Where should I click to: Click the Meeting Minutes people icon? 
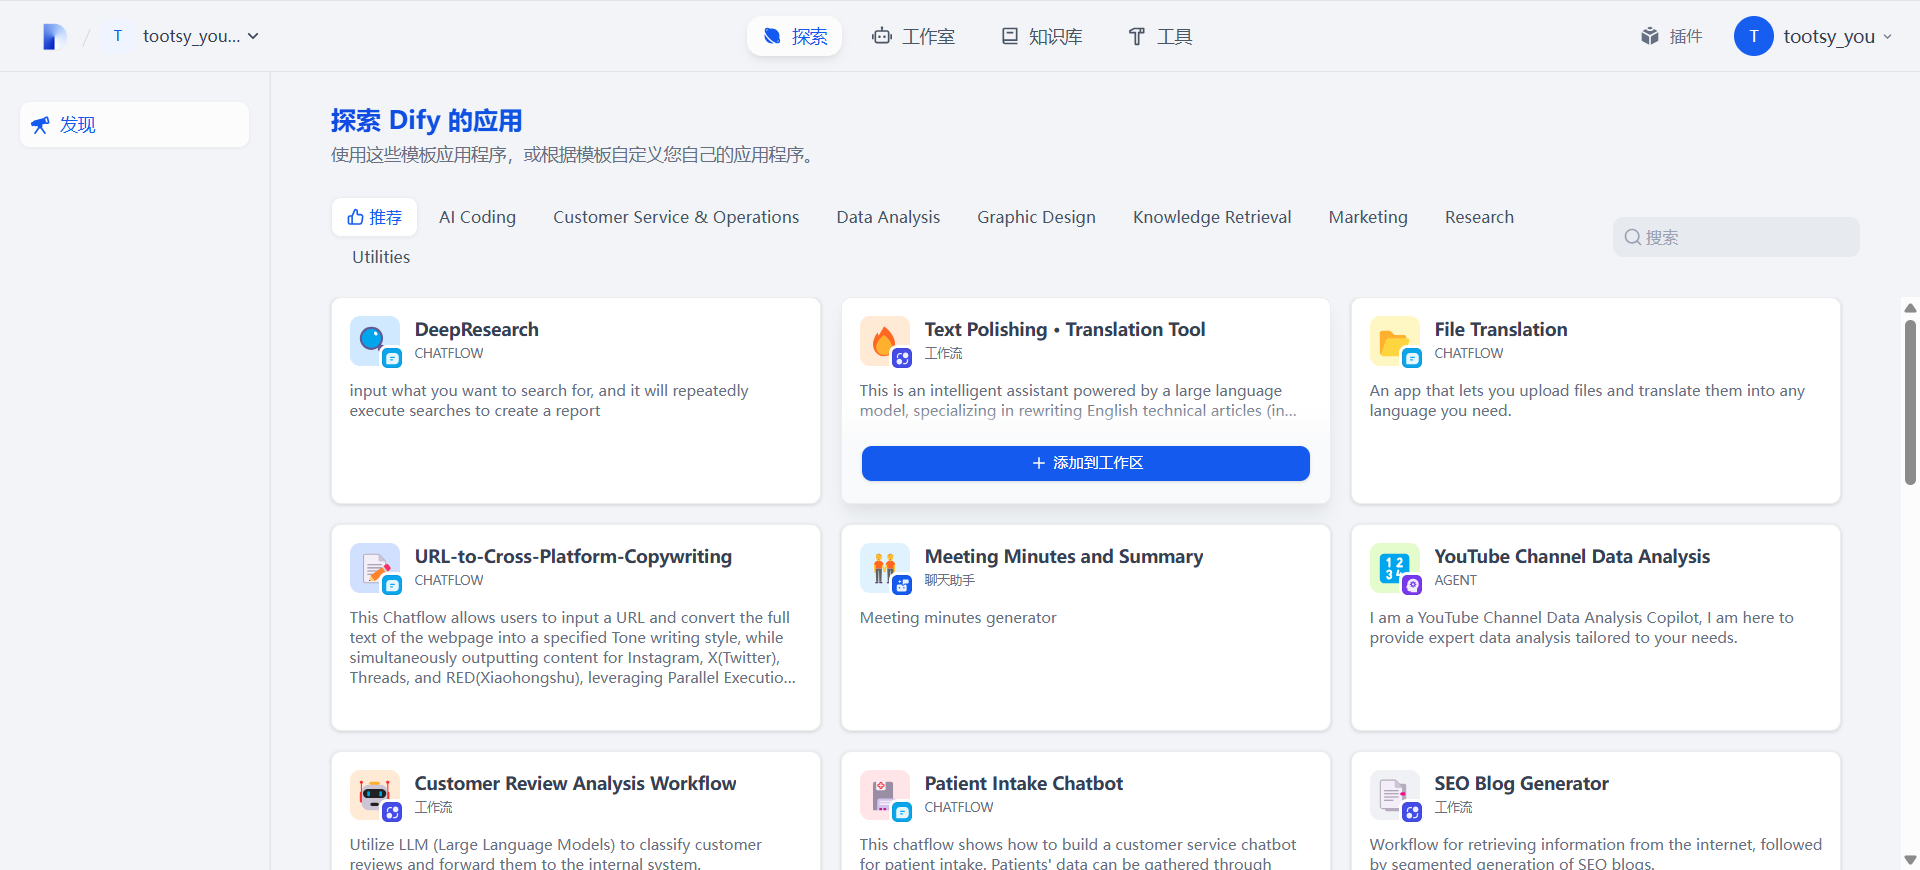tap(884, 568)
